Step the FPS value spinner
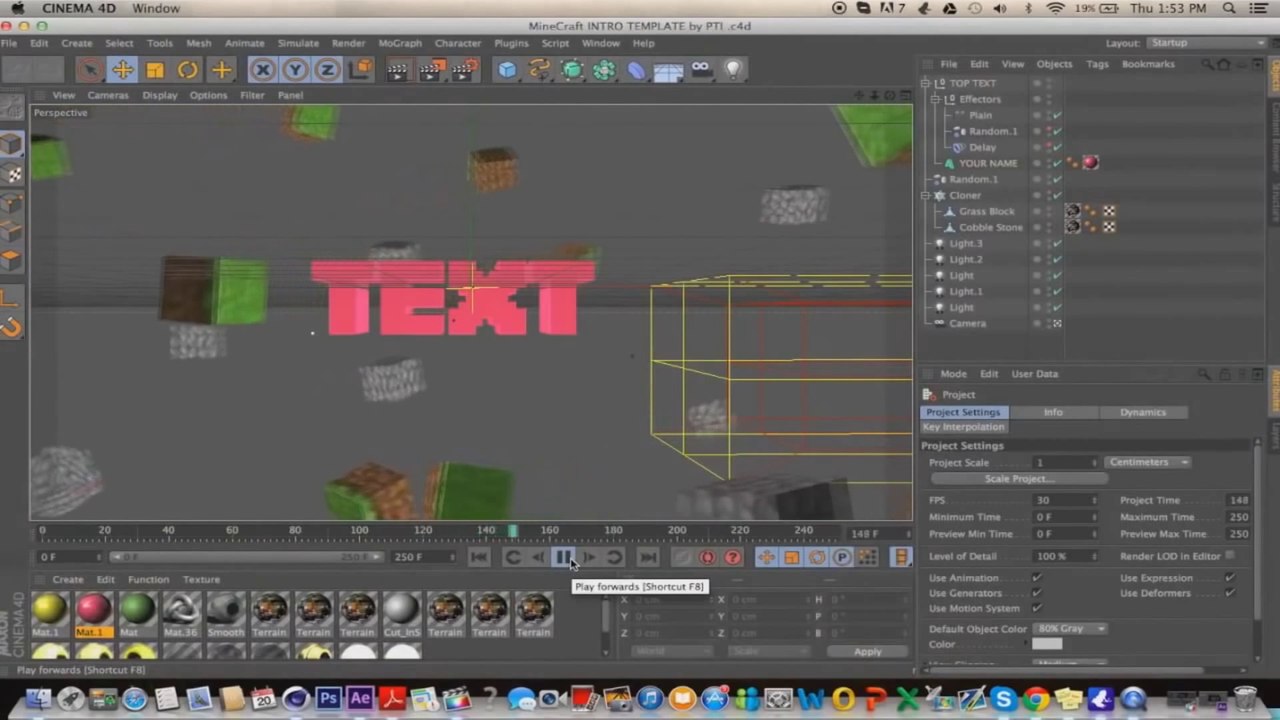Image resolution: width=1280 pixels, height=720 pixels. 1094,500
